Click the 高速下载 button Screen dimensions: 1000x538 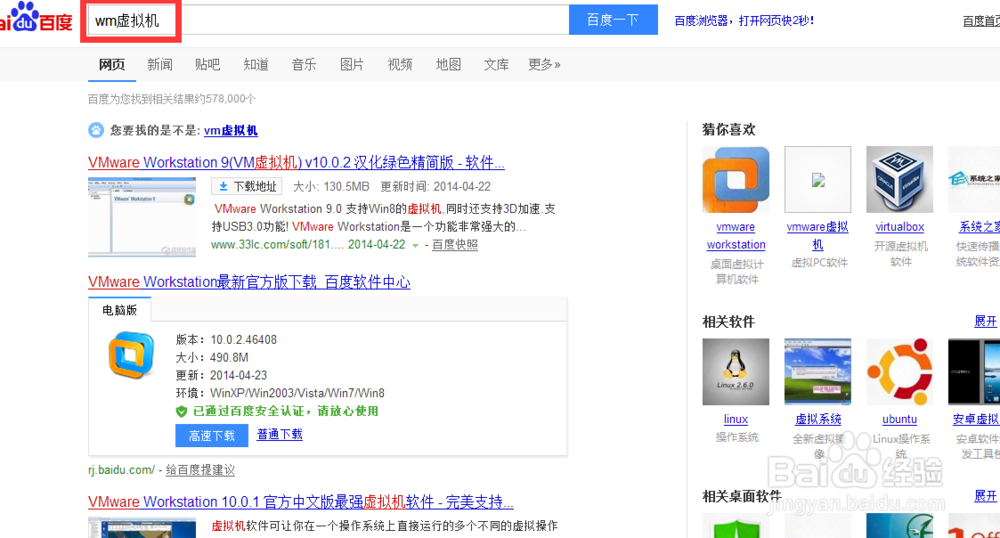(x=212, y=435)
